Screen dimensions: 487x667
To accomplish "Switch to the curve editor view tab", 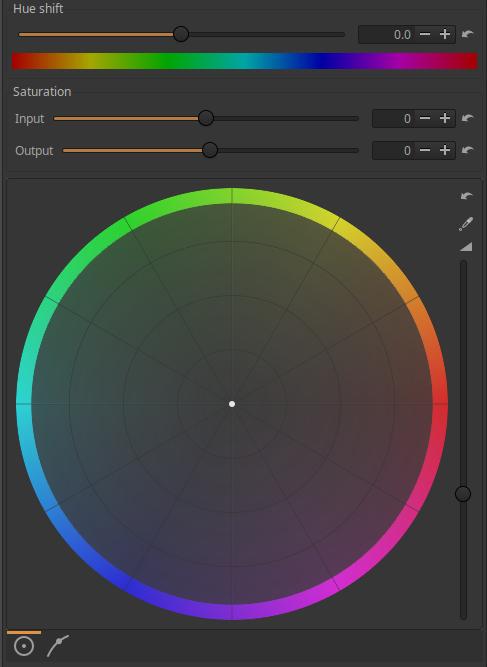I will click(57, 646).
